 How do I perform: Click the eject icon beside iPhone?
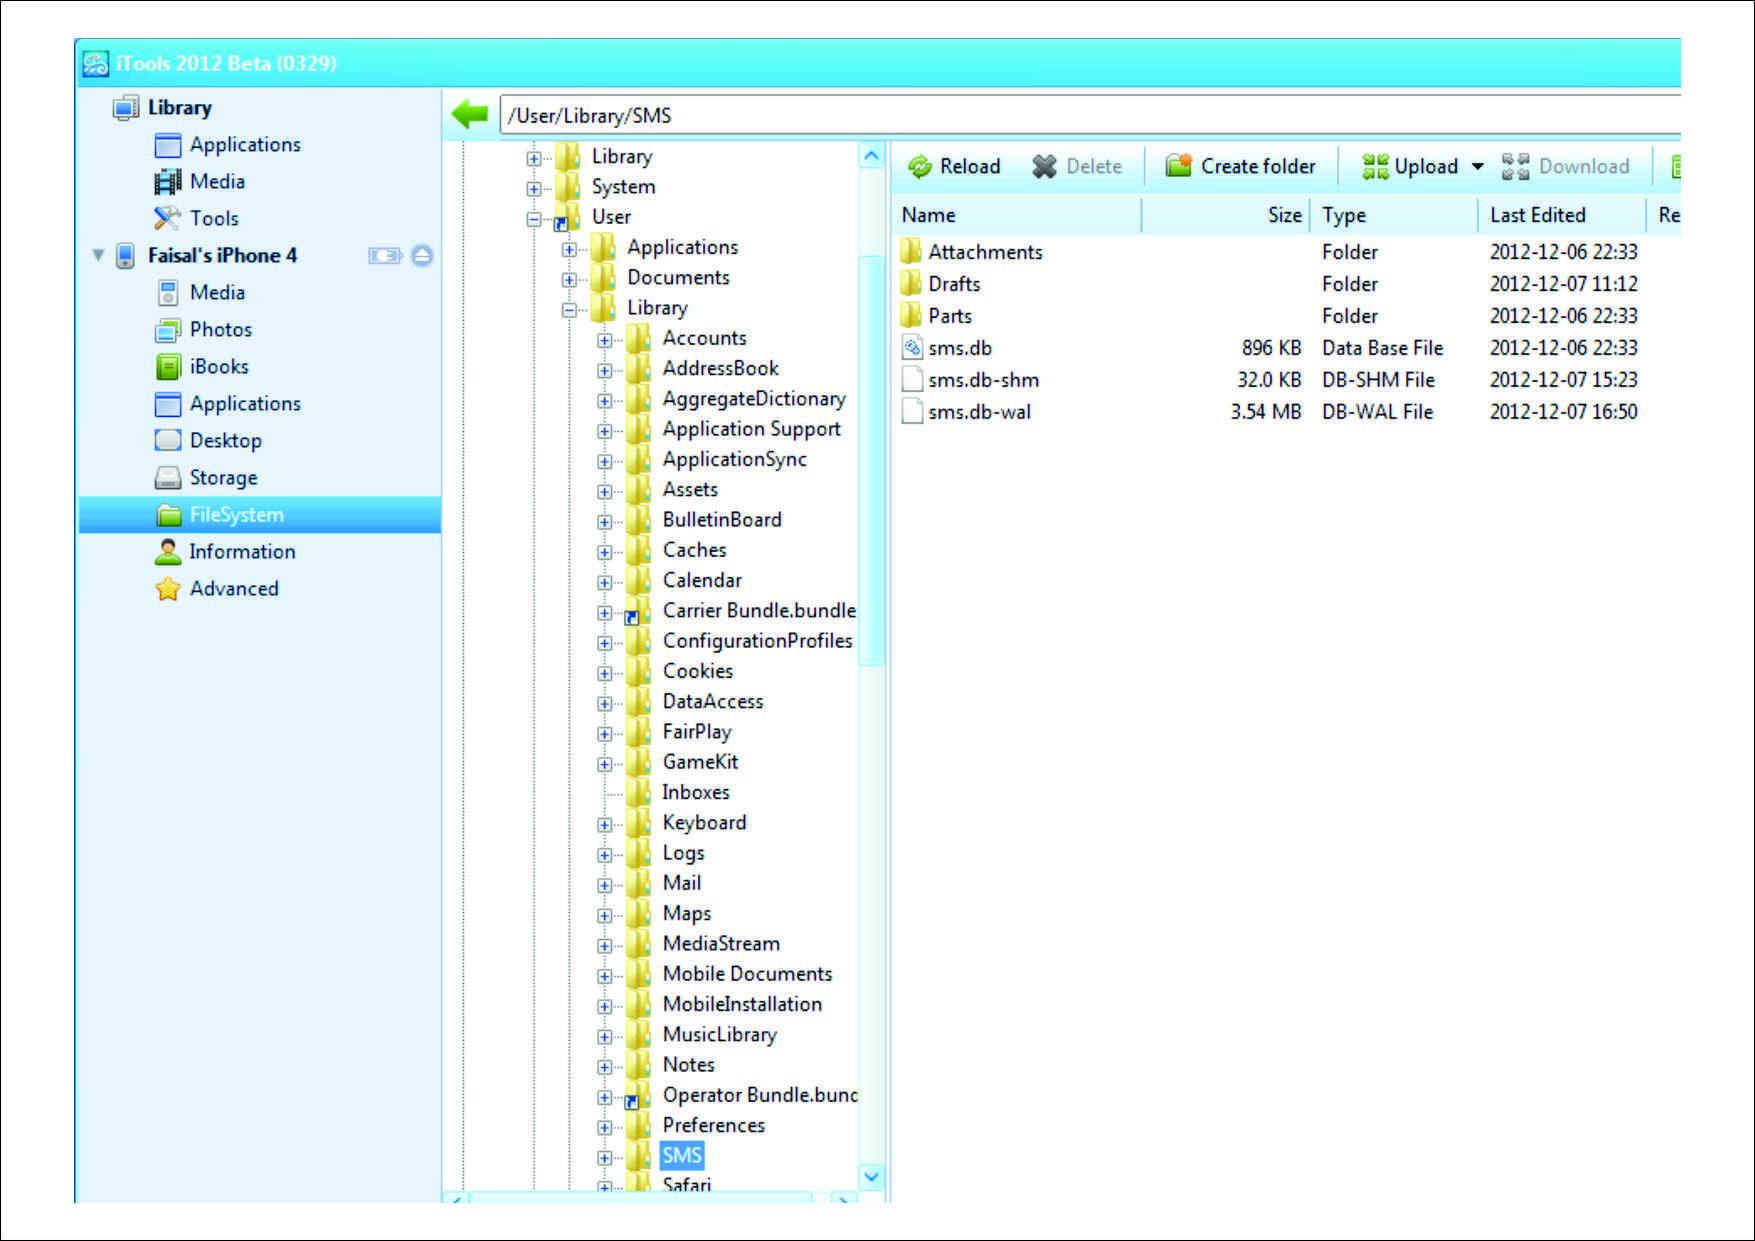422,256
